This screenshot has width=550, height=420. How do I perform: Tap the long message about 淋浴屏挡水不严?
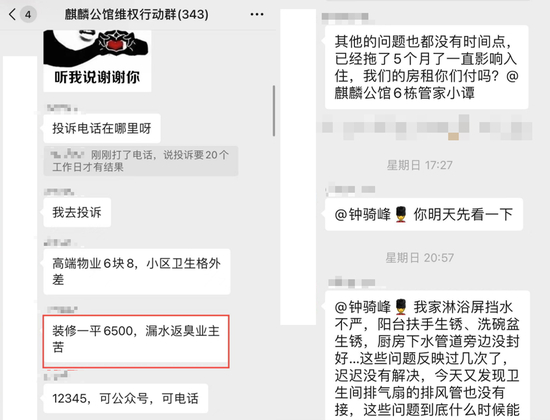click(x=427, y=355)
